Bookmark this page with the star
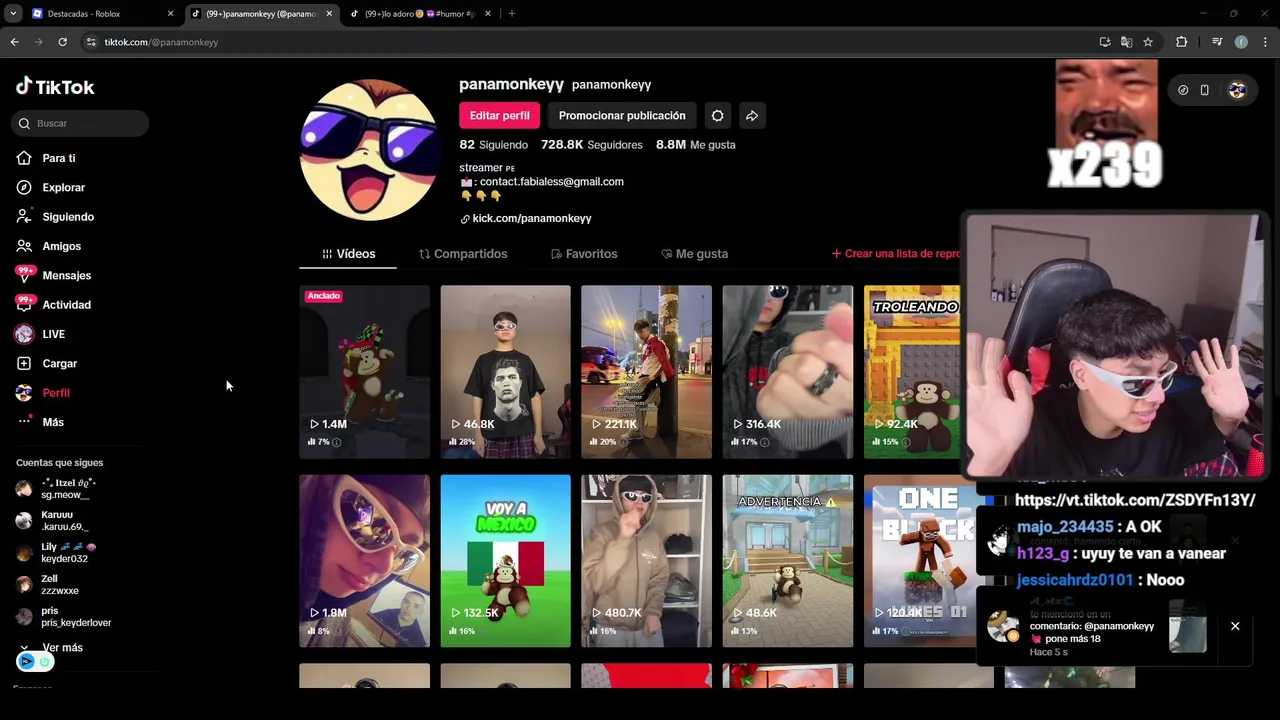 (x=1148, y=42)
